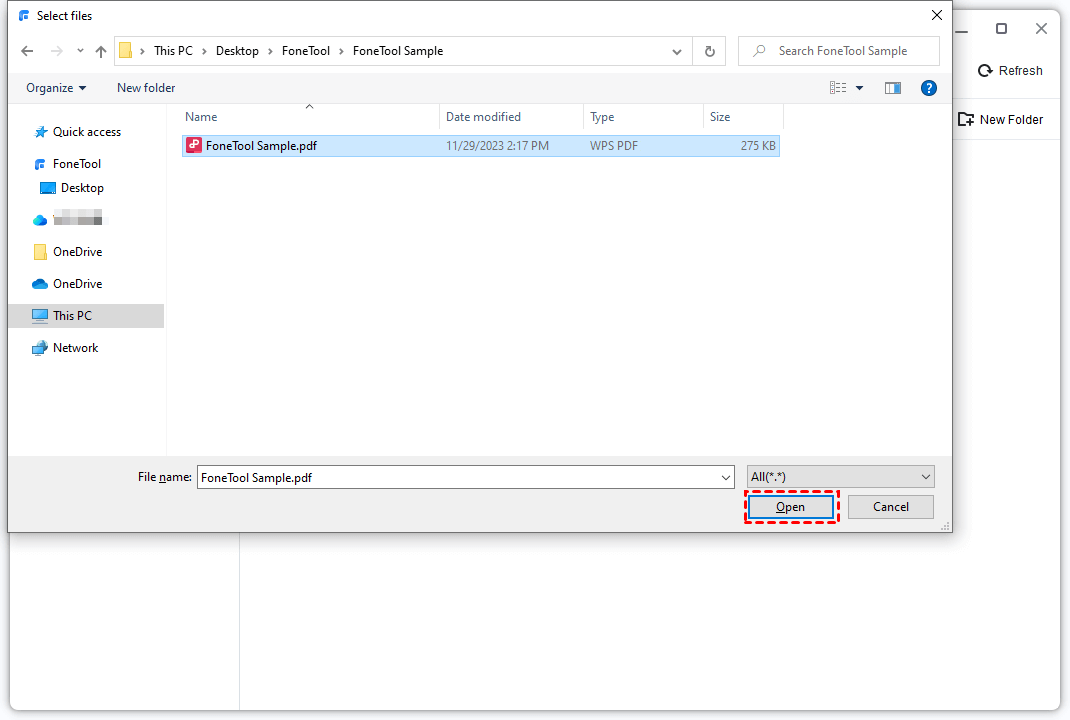
Task: Toggle the preview pane icon
Action: pos(893,88)
